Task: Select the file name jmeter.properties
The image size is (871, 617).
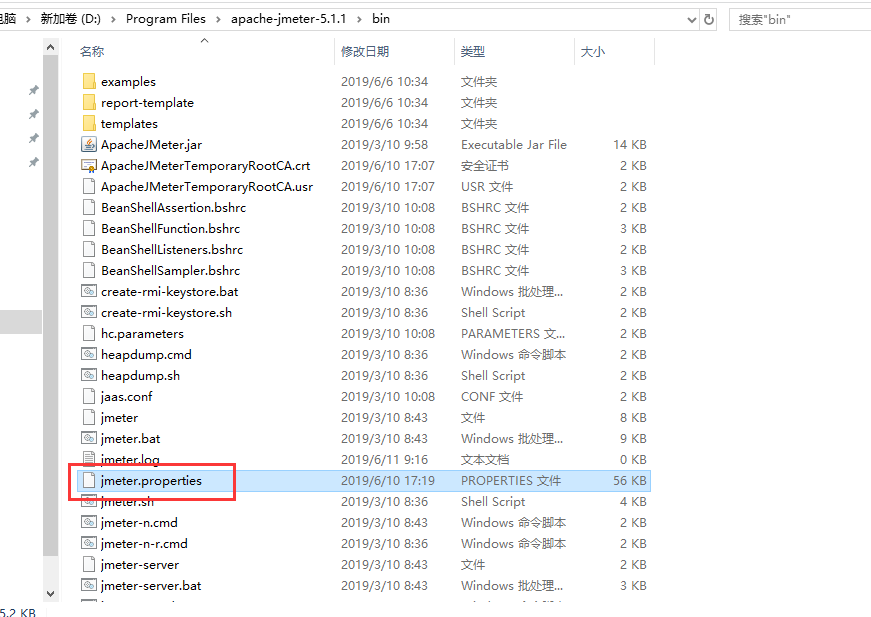Action: click(x=151, y=480)
